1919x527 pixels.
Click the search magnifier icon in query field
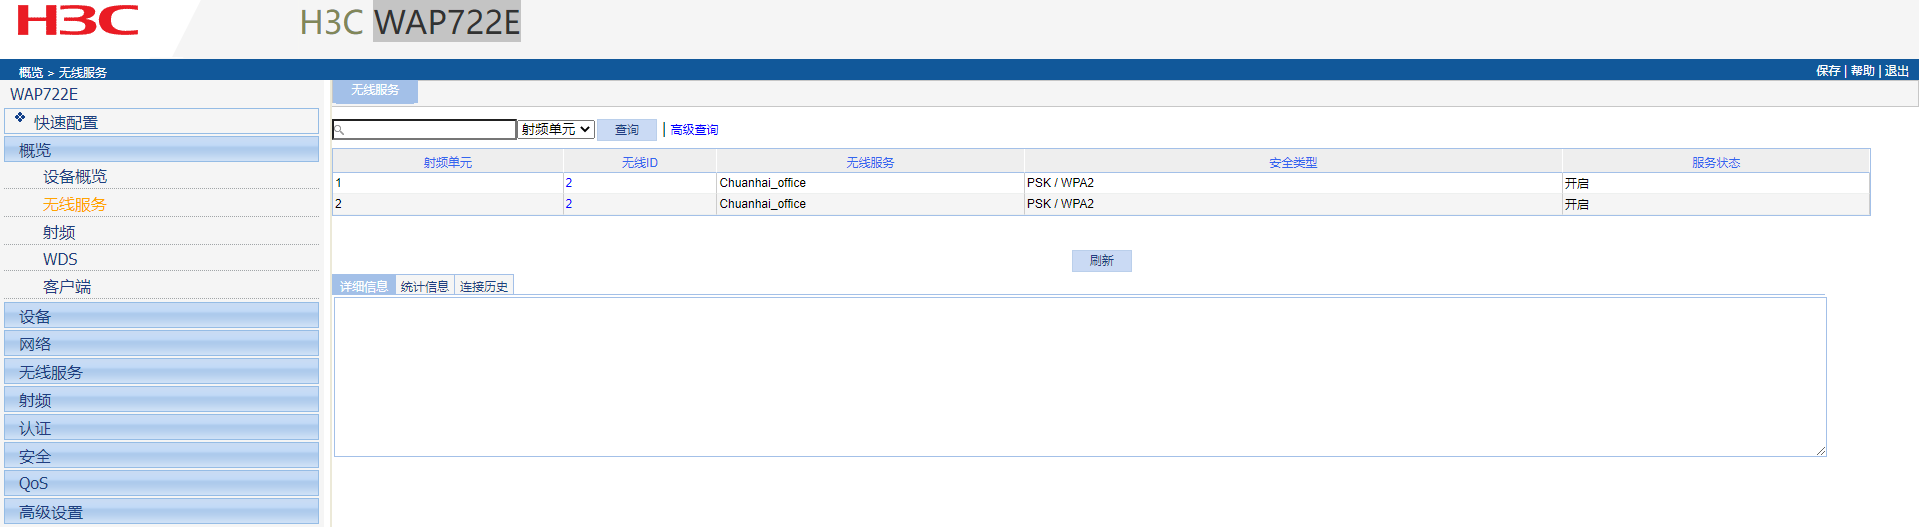339,130
